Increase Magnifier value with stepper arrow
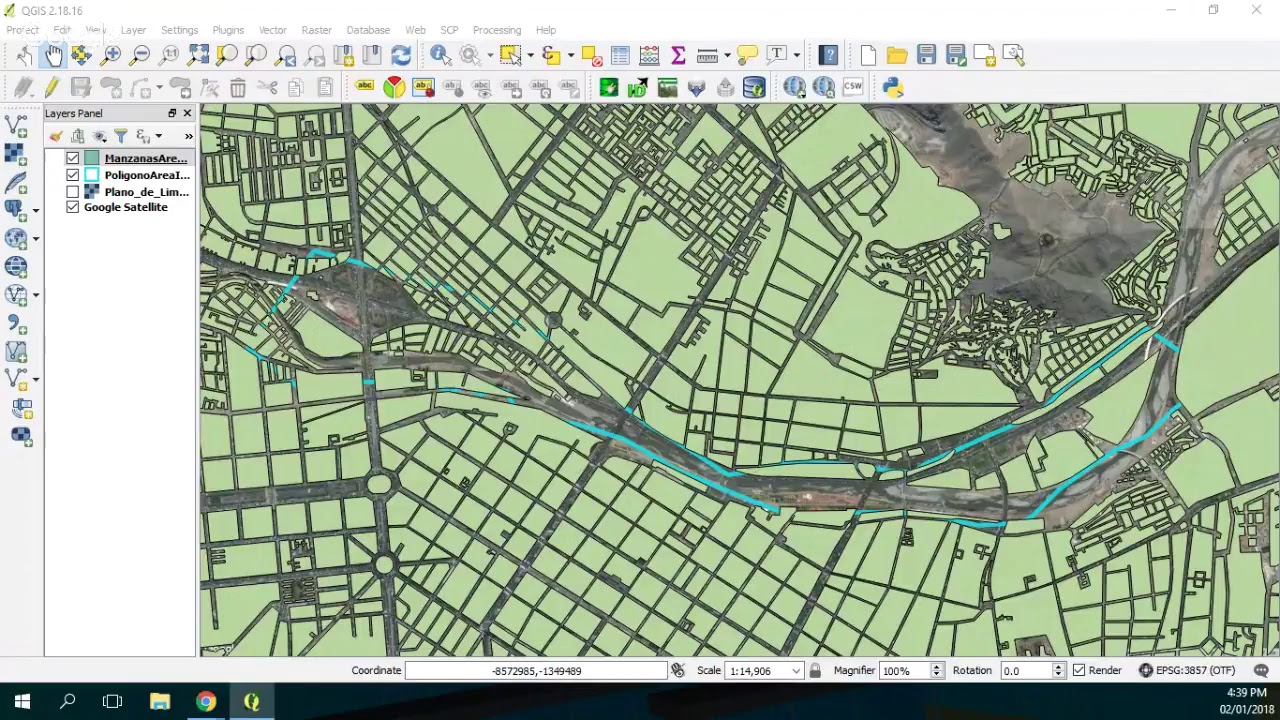This screenshot has height=720, width=1280. pyautogui.click(x=937, y=667)
